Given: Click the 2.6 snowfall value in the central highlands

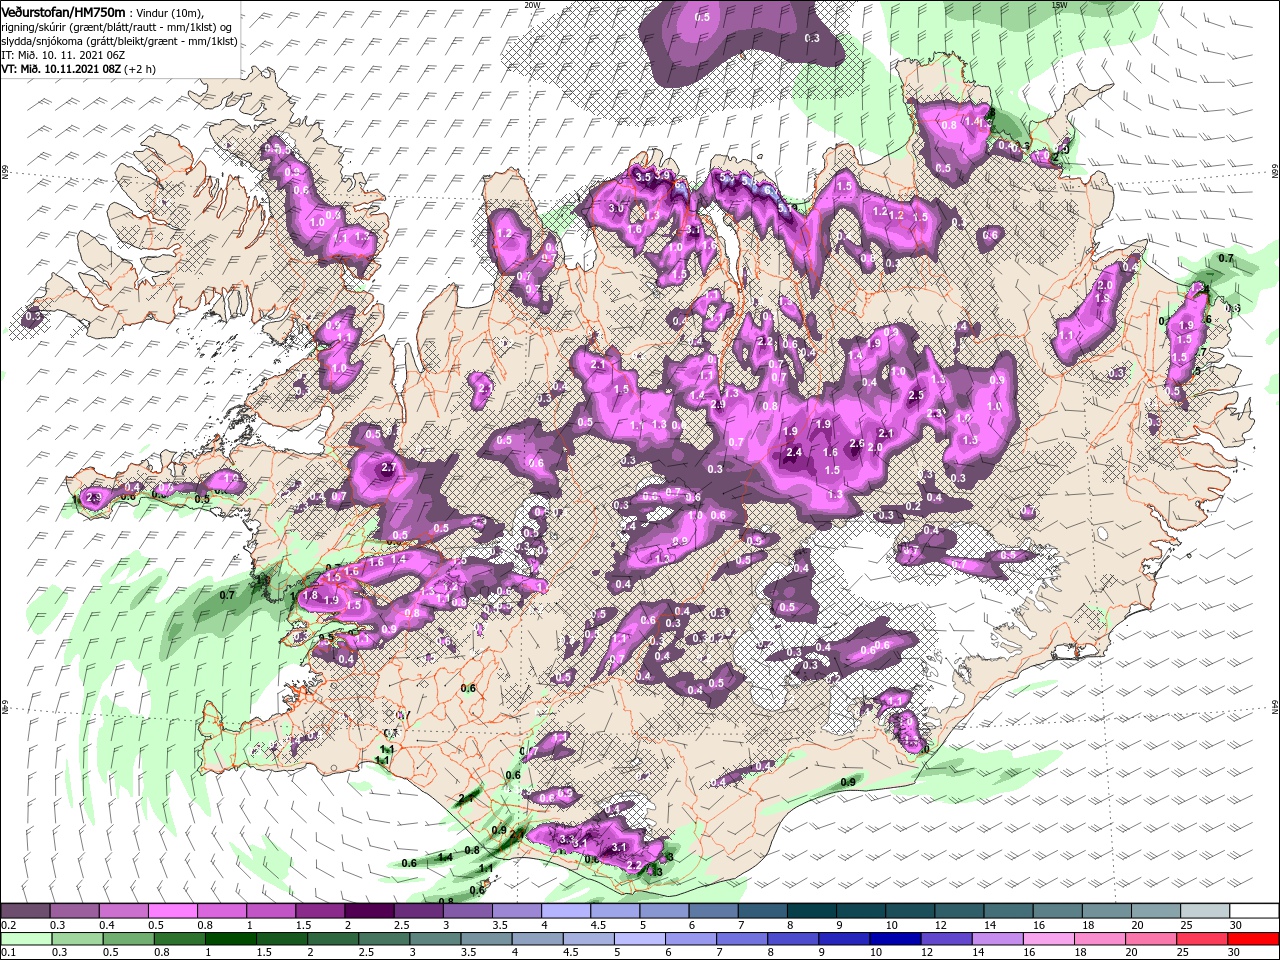Looking at the screenshot, I should pyautogui.click(x=856, y=443).
